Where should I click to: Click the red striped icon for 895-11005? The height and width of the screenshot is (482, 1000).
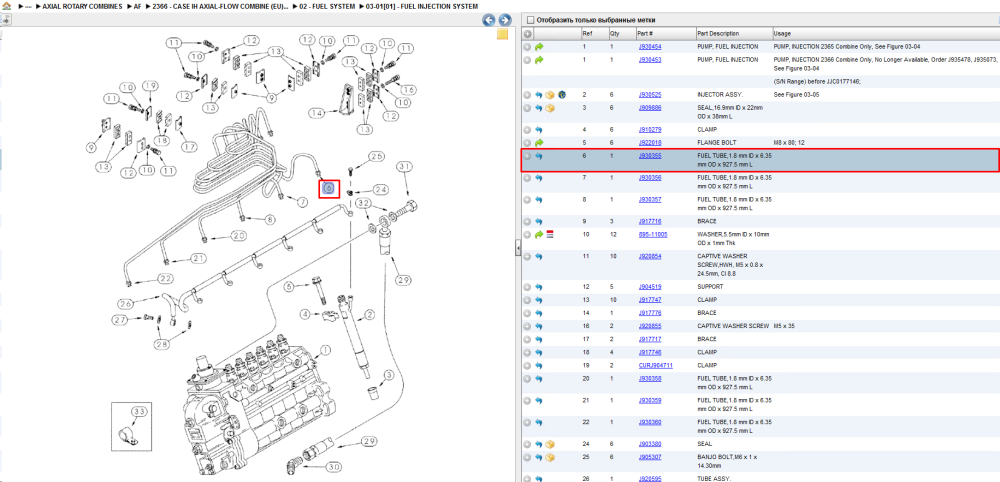550,235
